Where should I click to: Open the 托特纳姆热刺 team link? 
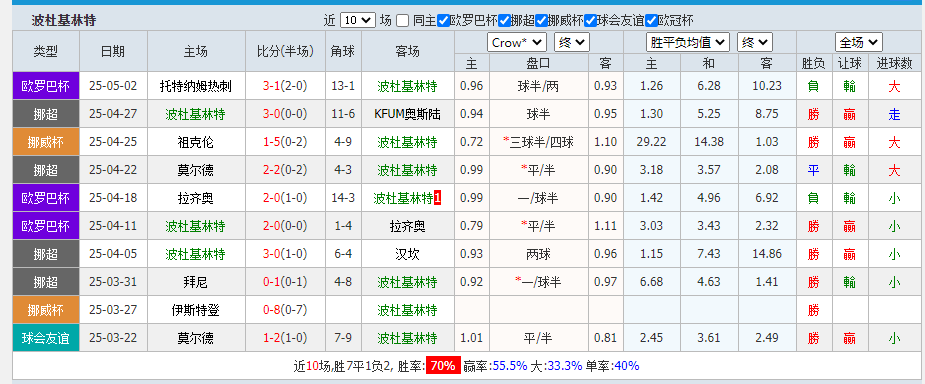195,86
